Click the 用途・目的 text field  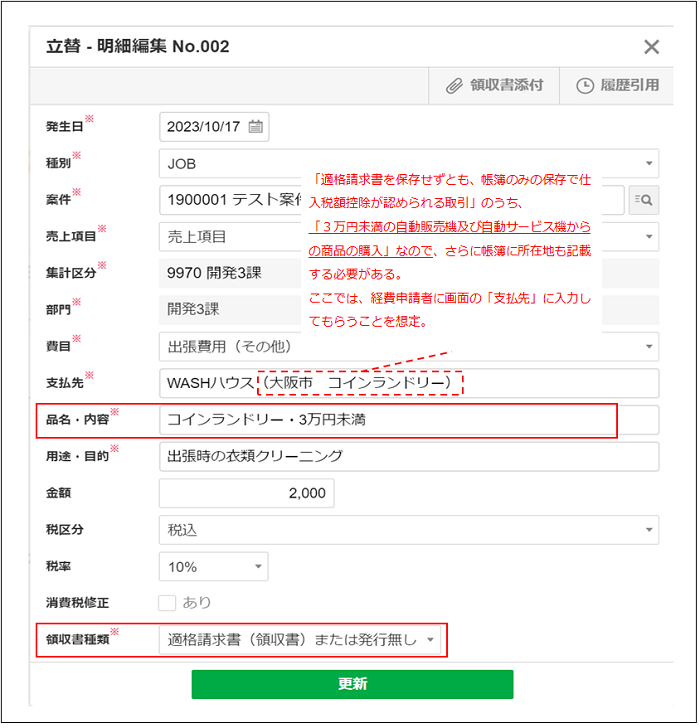(x=408, y=457)
